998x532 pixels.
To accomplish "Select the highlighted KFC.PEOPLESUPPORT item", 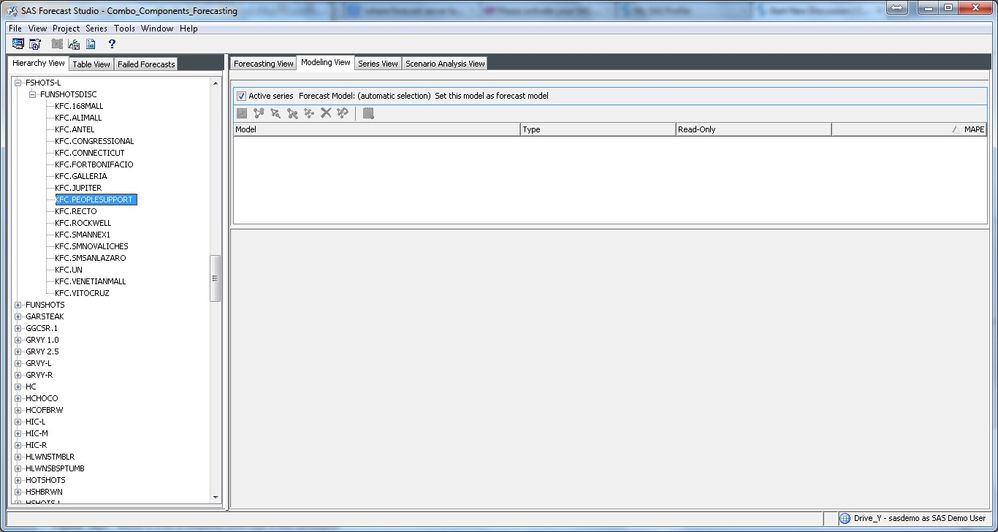I will [x=95, y=200].
